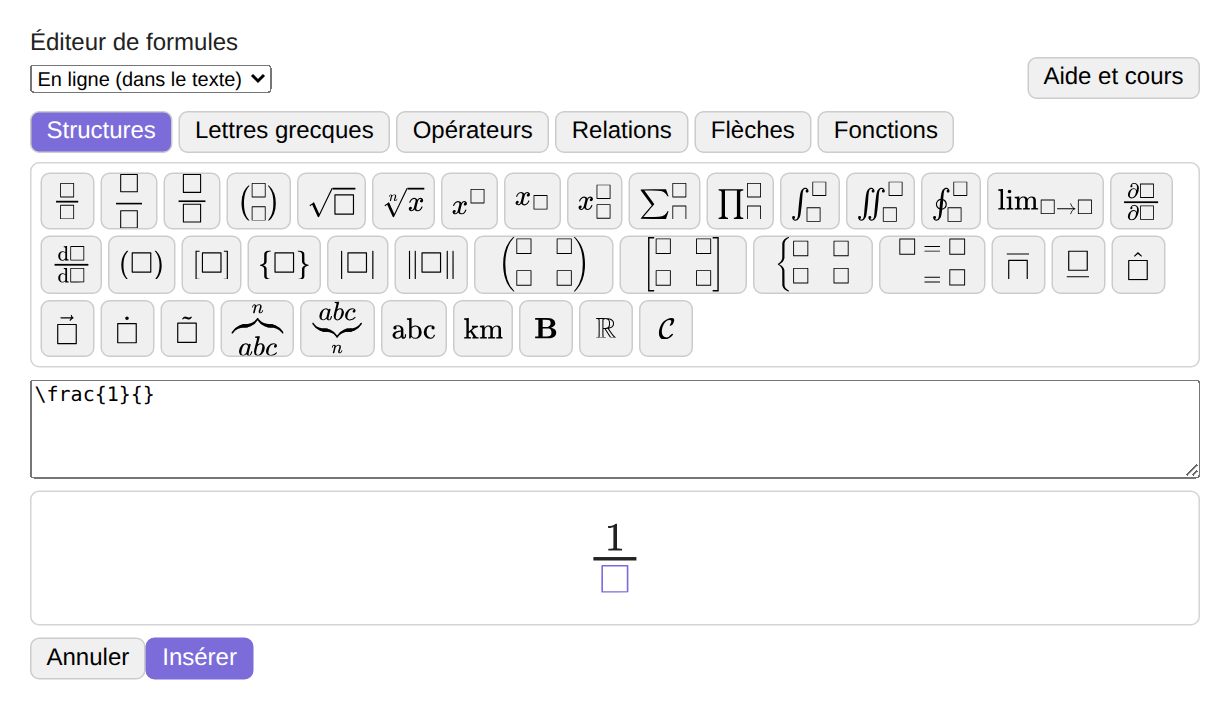
Task: Apply the bold B math style
Action: [x=546, y=329]
